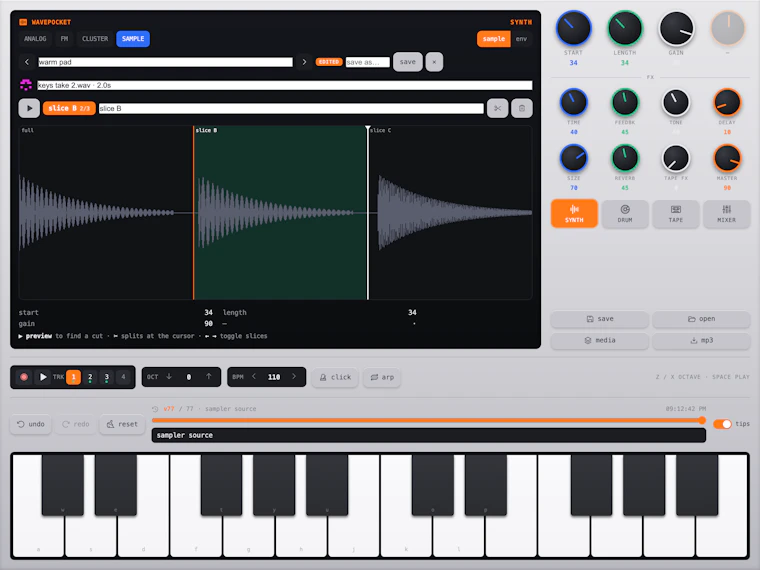This screenshot has width=760, height=570.
Task: Click the reset button
Action: tap(122, 424)
